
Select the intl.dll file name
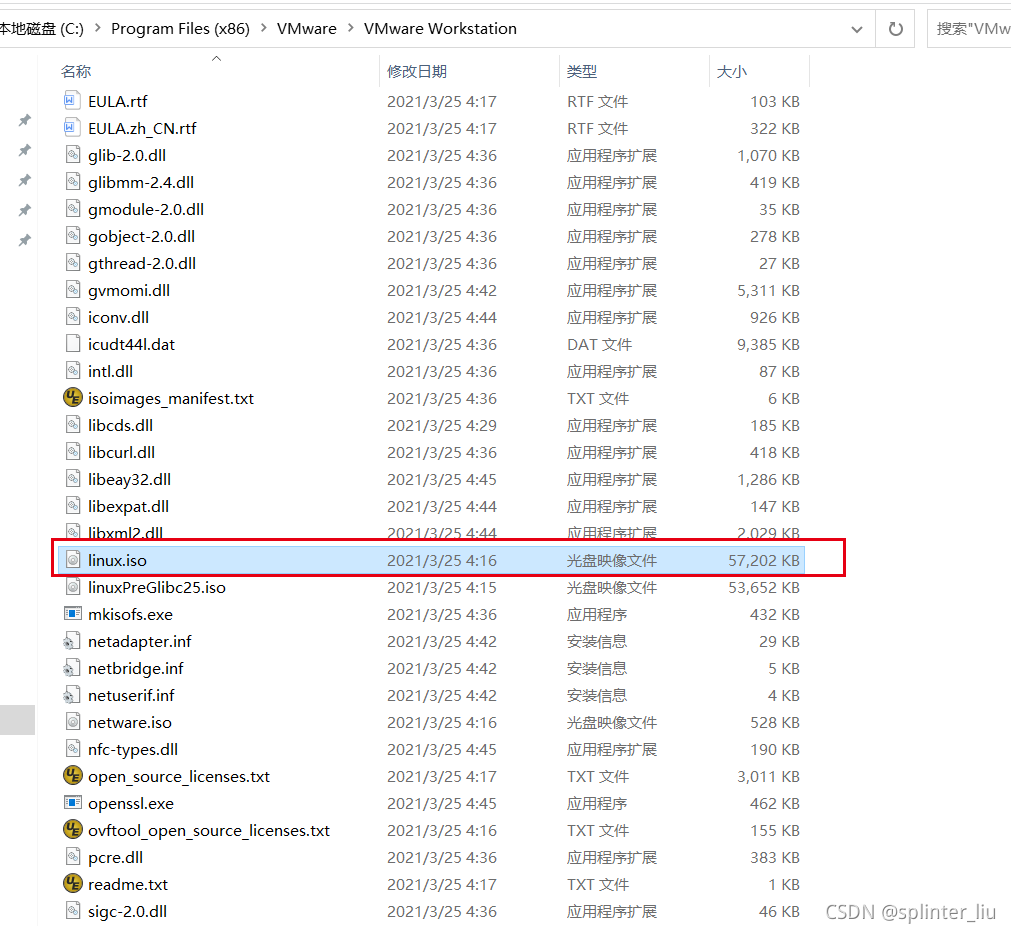point(111,371)
